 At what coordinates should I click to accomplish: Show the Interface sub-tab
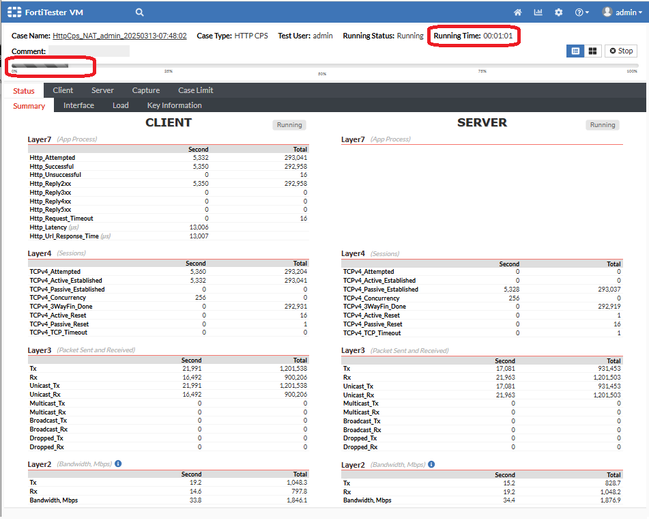coord(79,105)
